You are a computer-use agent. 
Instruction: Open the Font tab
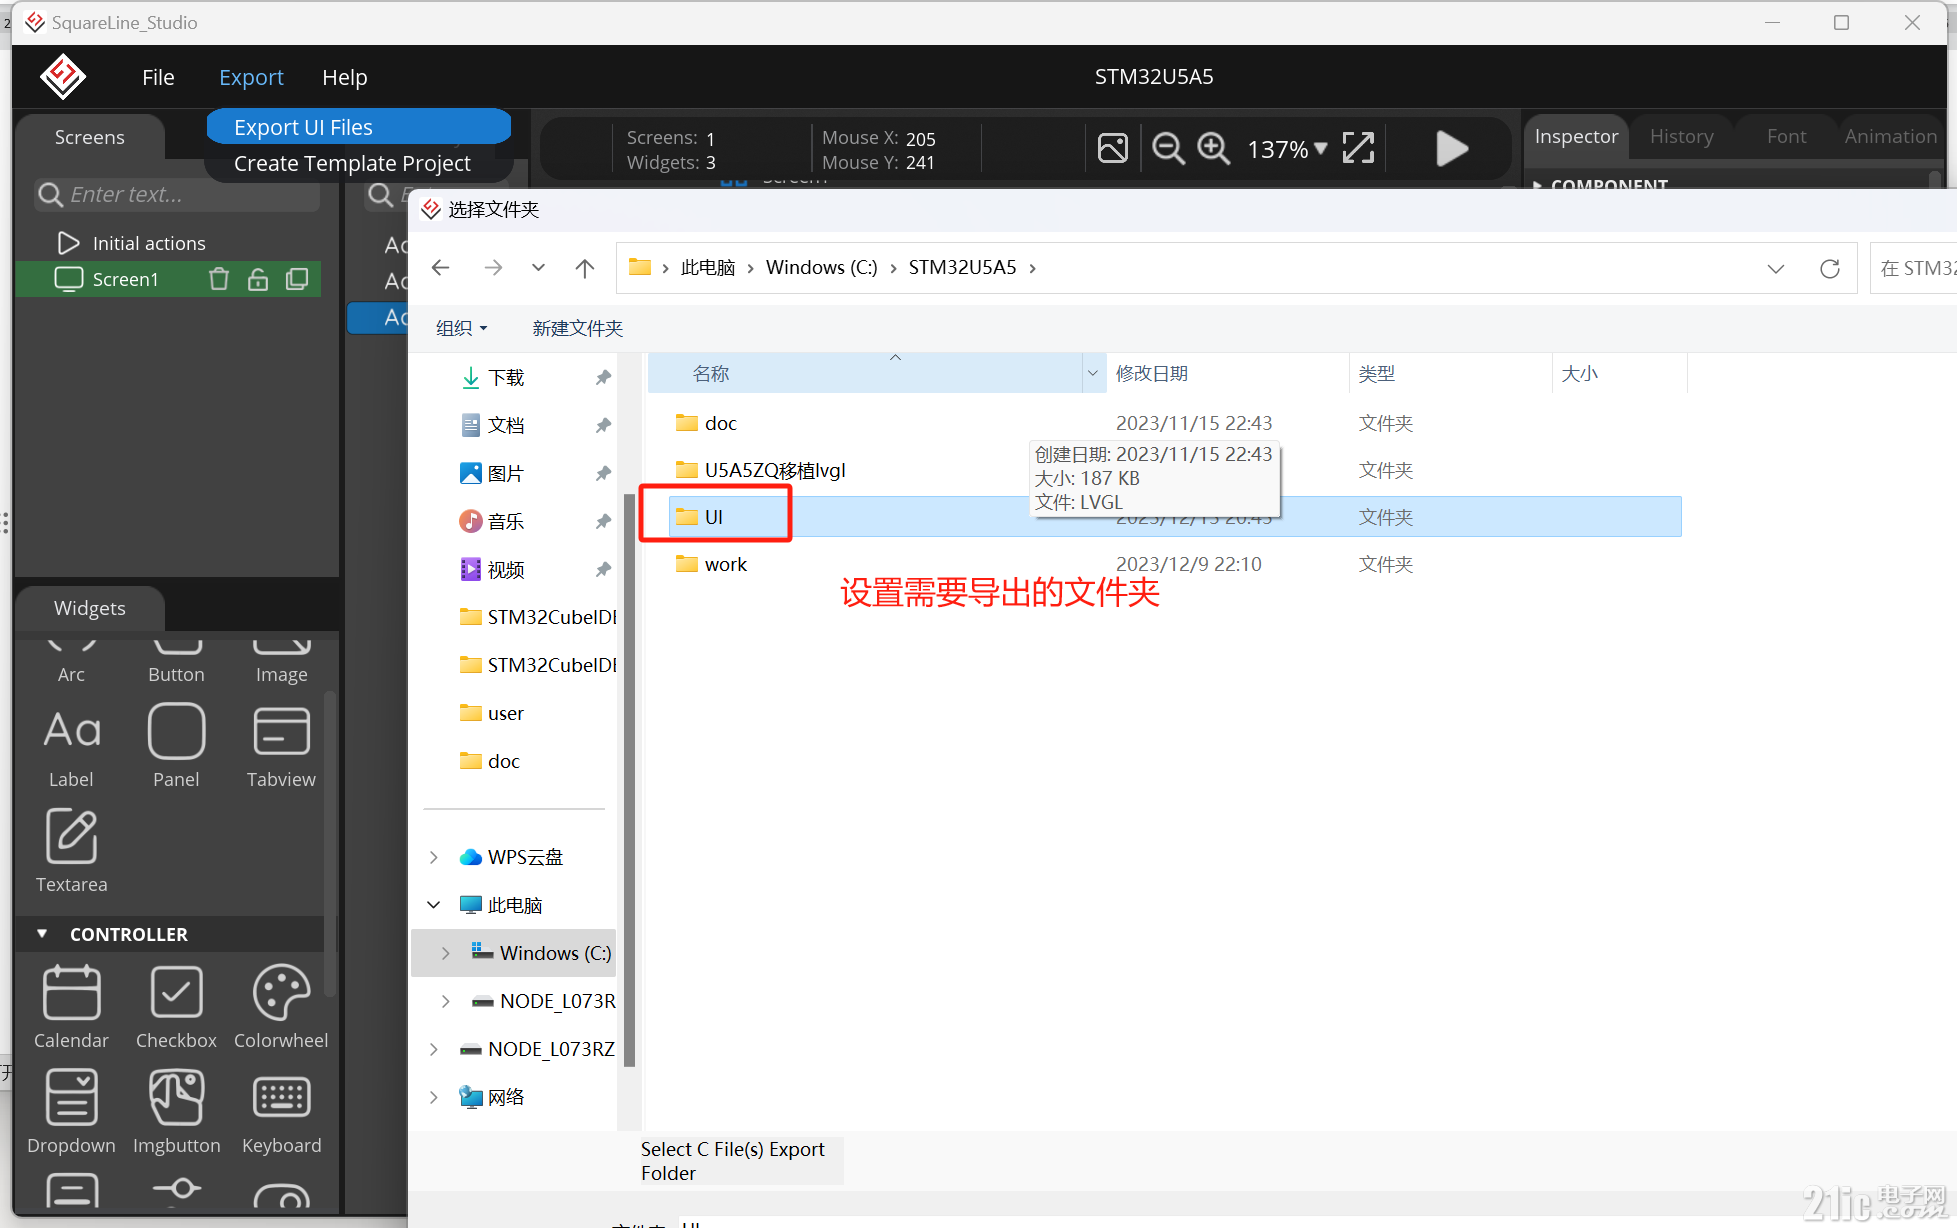click(x=1786, y=136)
